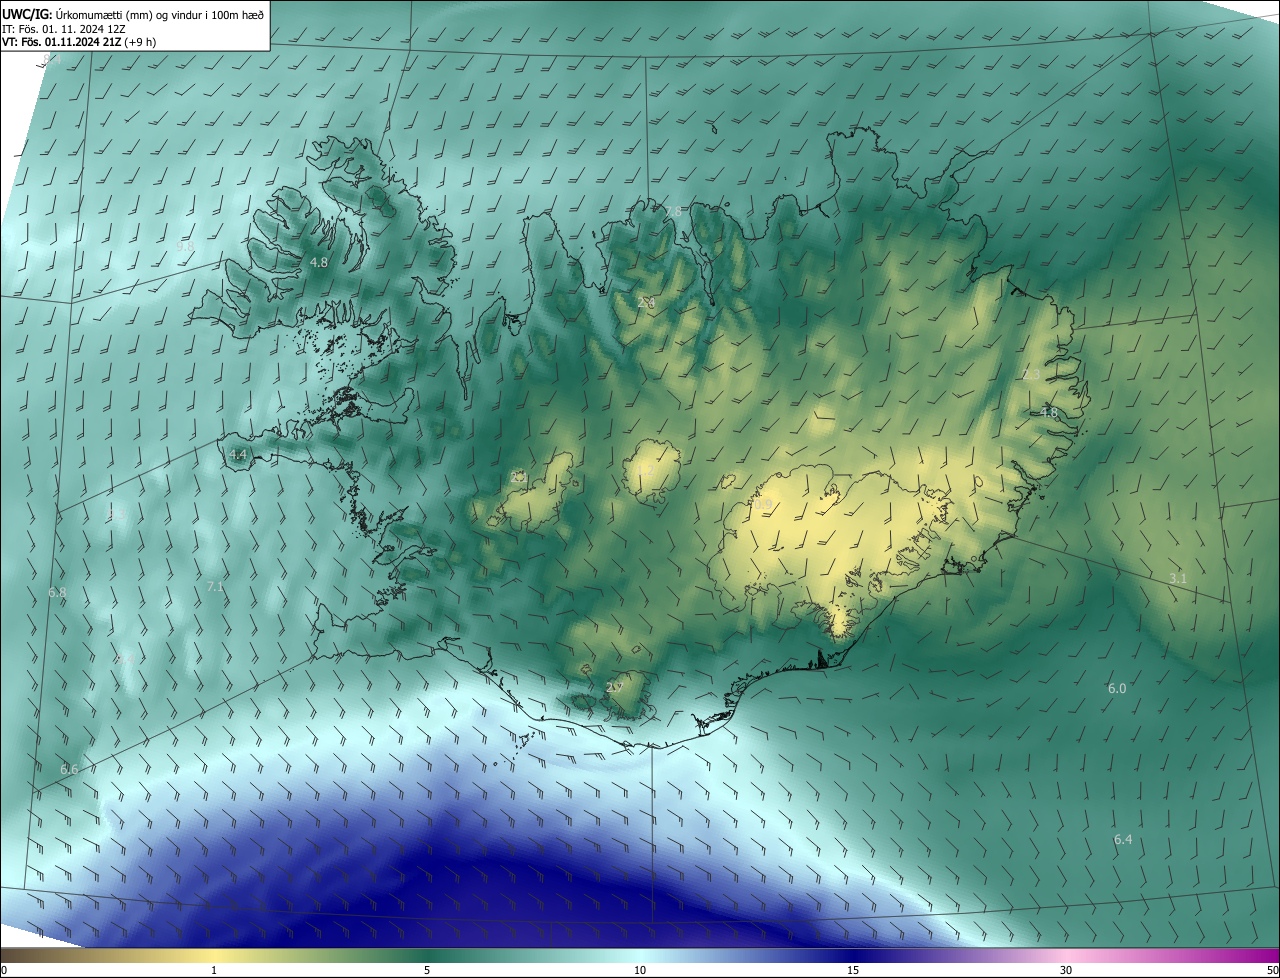
Task: Click the 7.1 precipitable water value label
Action: coord(214,586)
